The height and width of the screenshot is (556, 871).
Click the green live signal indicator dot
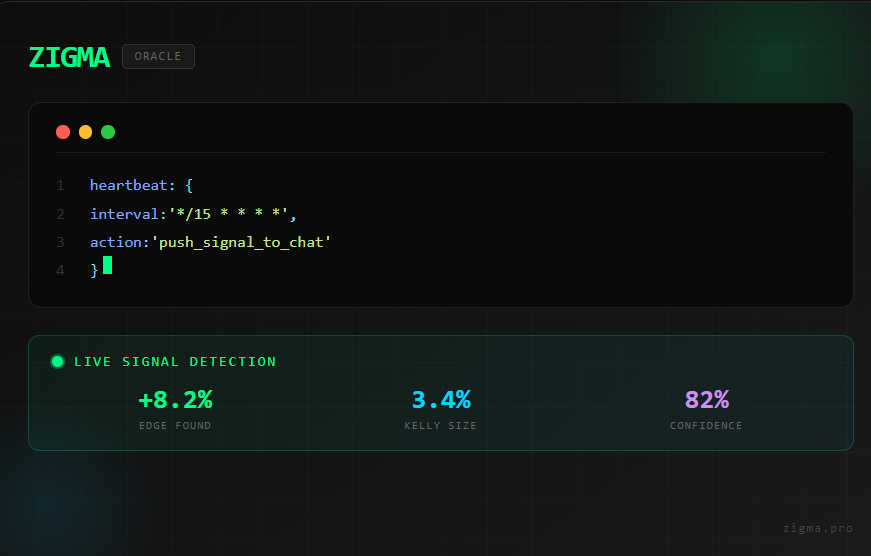[x=57, y=362]
